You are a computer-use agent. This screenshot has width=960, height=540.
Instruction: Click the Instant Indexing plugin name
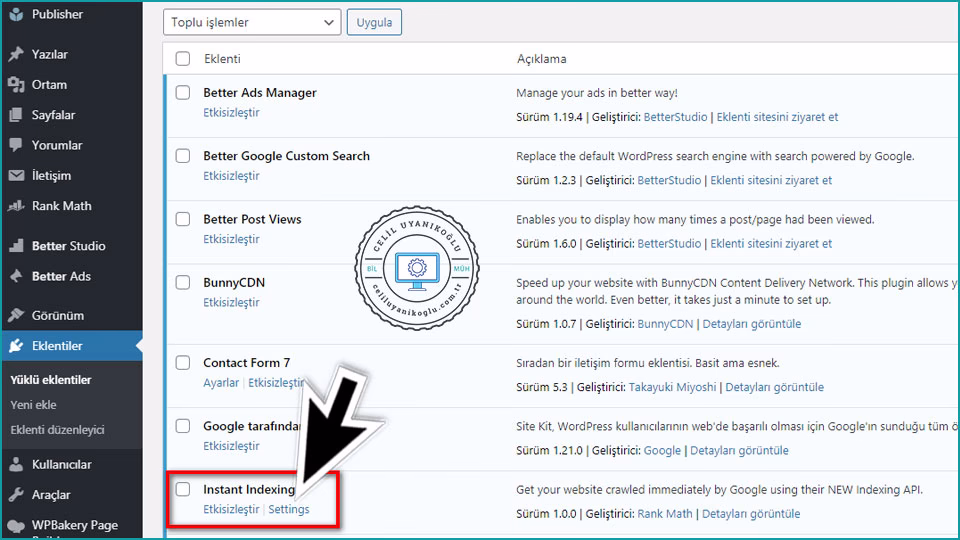tap(249, 489)
